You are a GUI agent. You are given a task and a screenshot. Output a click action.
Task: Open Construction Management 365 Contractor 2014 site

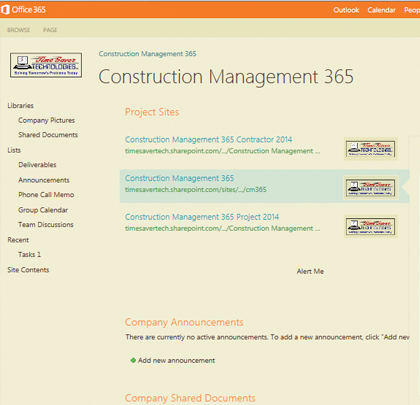208,139
